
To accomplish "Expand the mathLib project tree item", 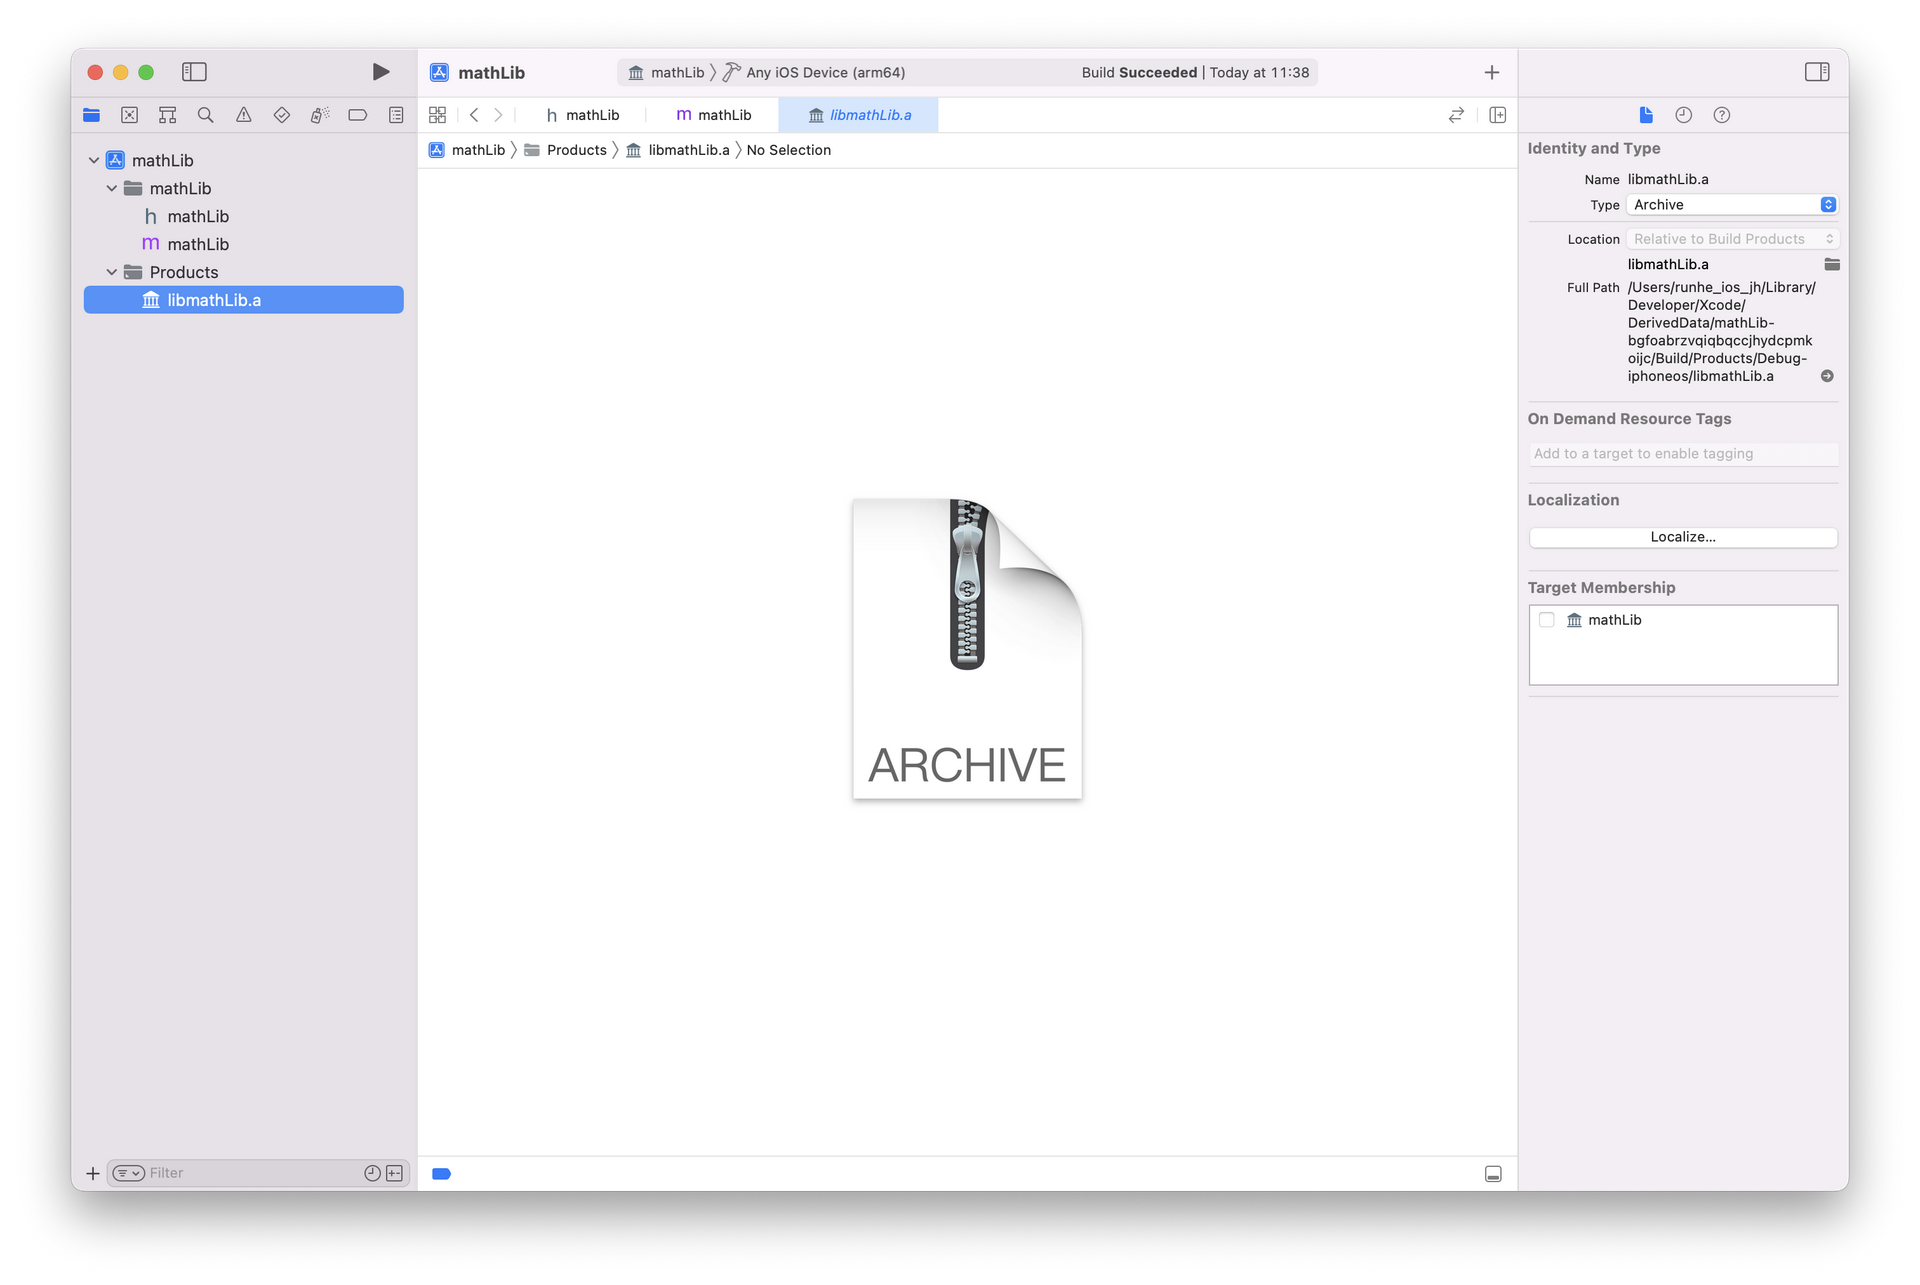I will coord(93,159).
